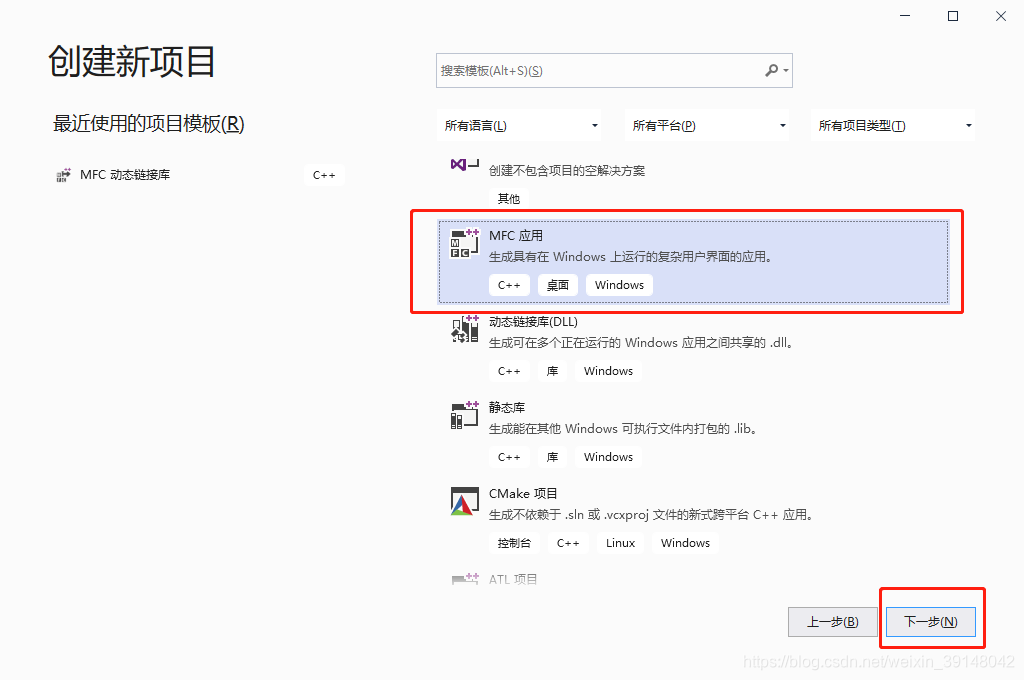Close the 创建新项目 dialog
Screen dimensions: 1024x680
(1000, 16)
